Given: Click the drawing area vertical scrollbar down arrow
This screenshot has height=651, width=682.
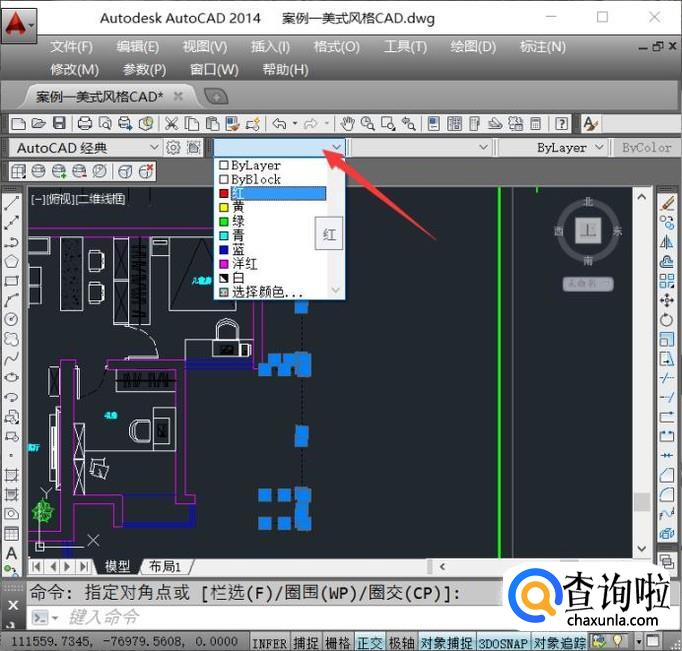Looking at the screenshot, I should pyautogui.click(x=642, y=549).
